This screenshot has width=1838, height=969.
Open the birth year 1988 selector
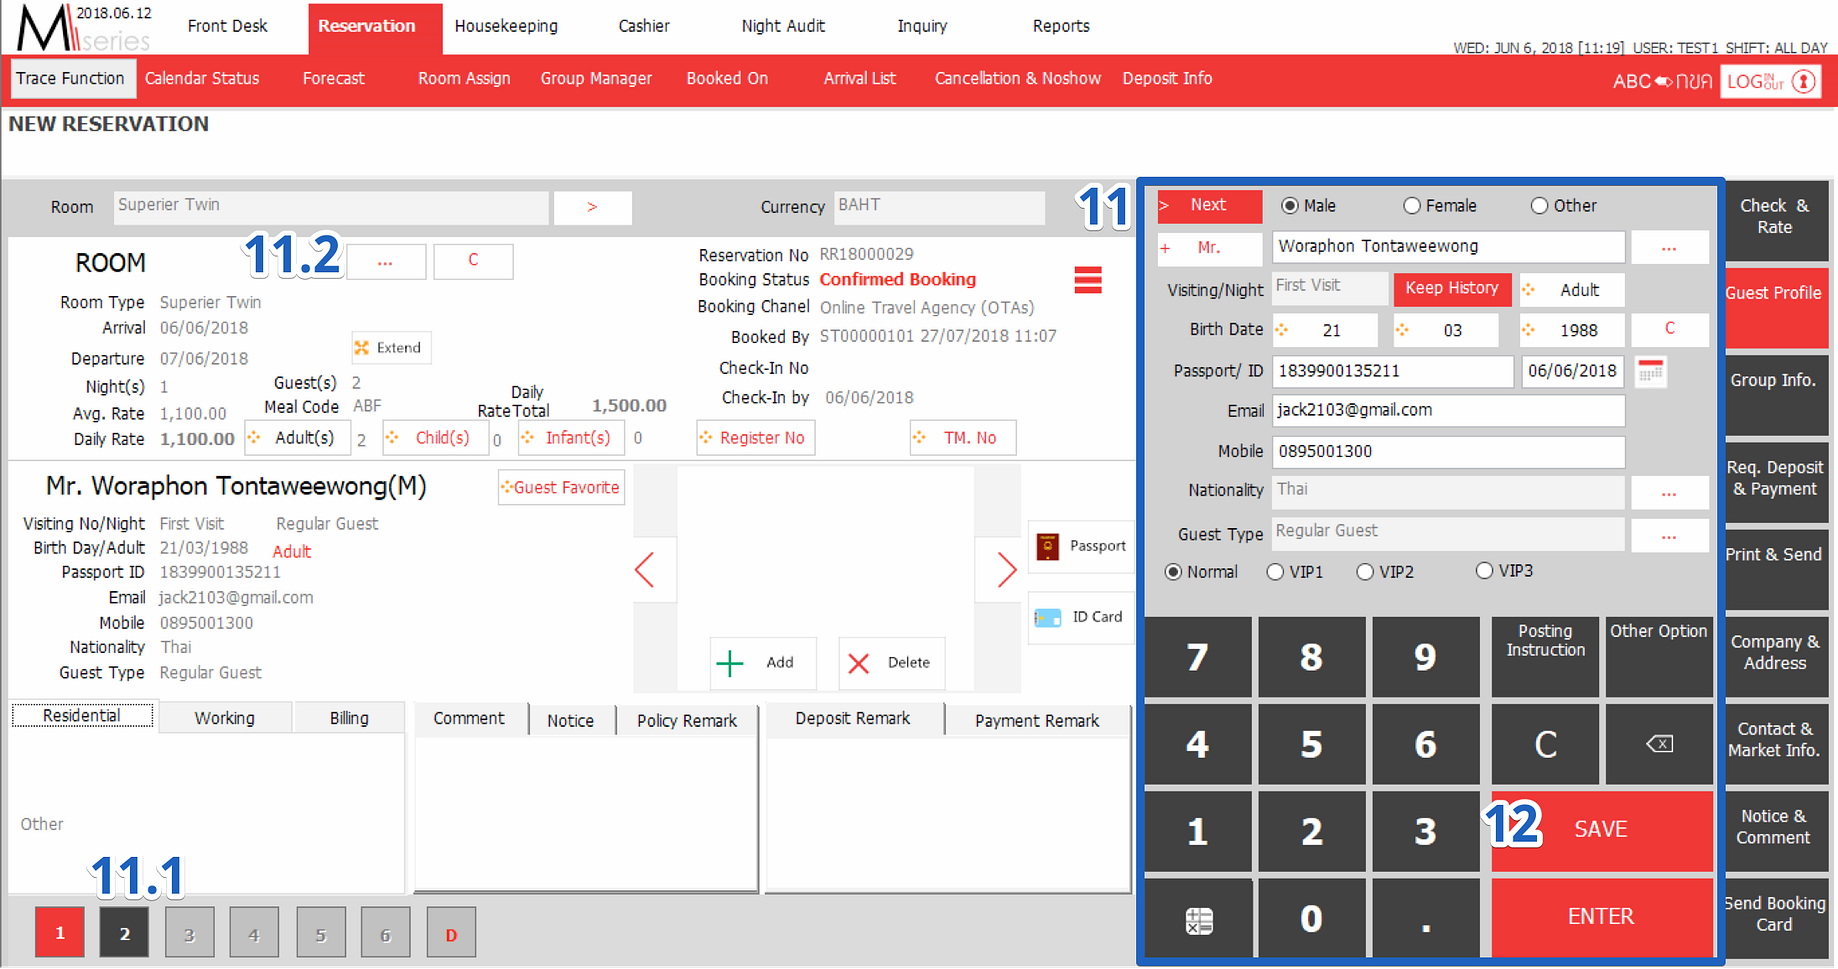(1572, 330)
